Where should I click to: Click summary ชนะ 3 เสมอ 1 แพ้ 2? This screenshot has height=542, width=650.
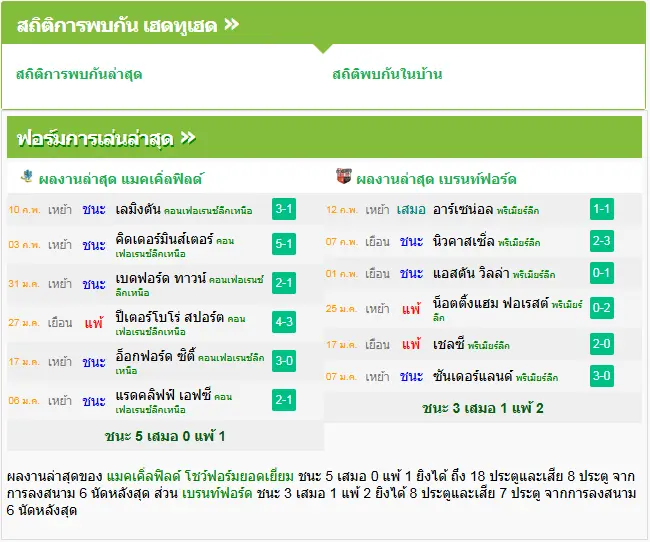coord(483,408)
